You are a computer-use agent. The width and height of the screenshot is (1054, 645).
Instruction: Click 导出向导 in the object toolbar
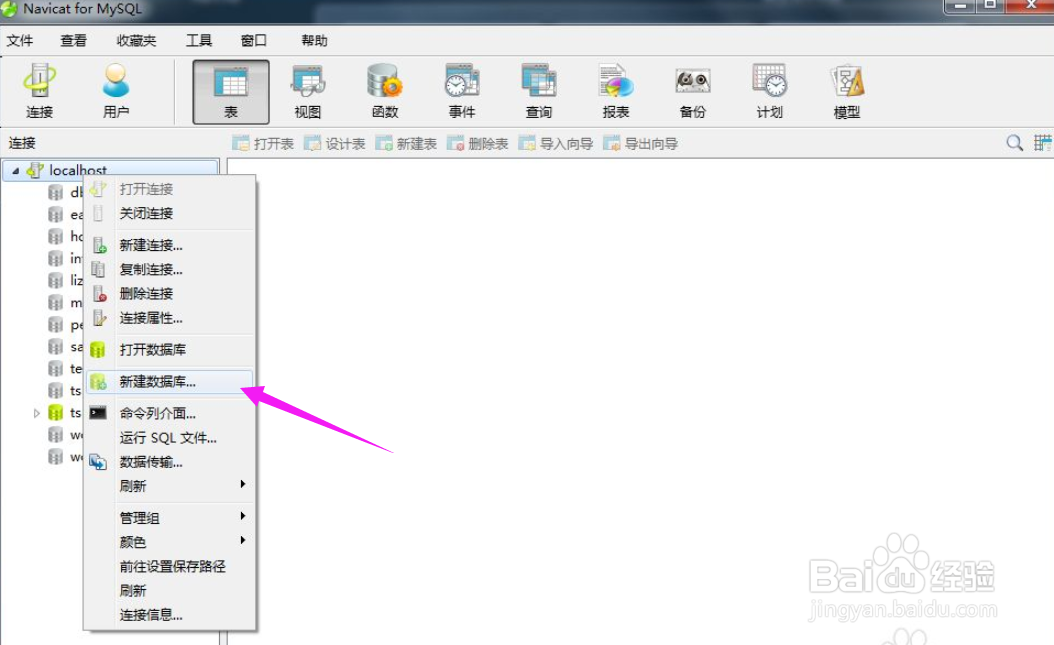641,143
